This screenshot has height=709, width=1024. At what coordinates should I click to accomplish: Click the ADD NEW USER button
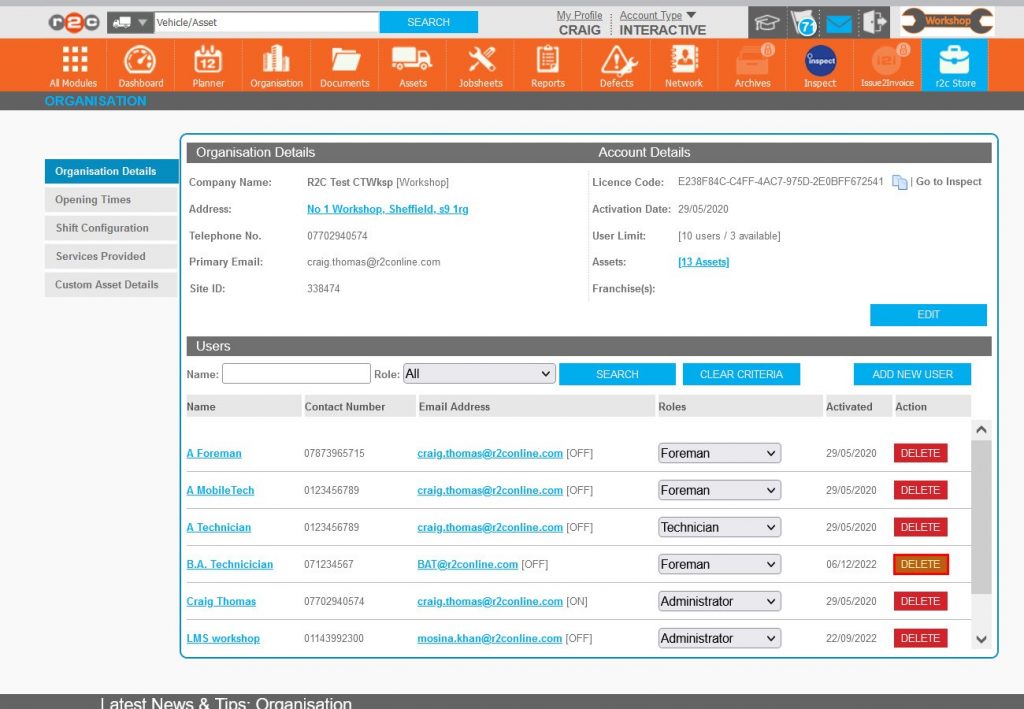pyautogui.click(x=912, y=373)
